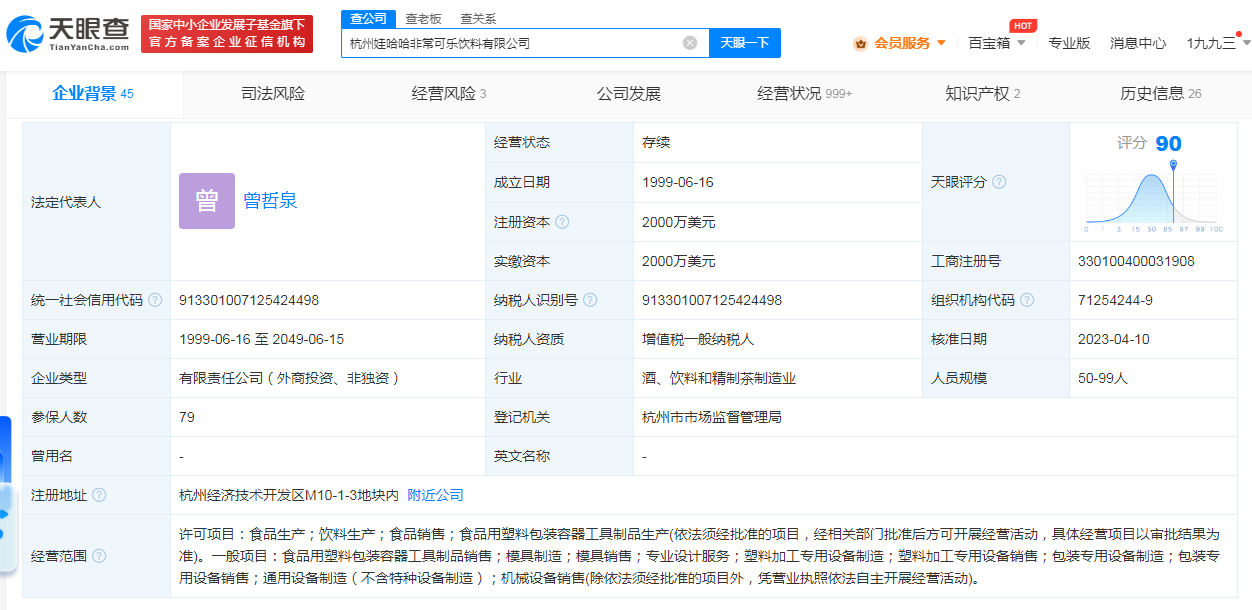Select the 历史信息 tab
This screenshot has width=1252, height=610.
click(1161, 94)
